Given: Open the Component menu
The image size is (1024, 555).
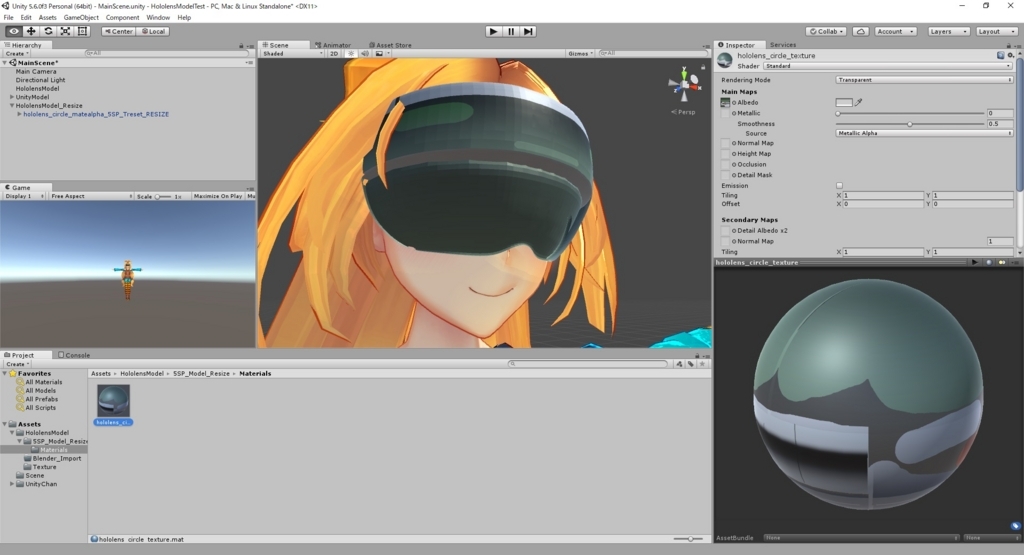Looking at the screenshot, I should [x=122, y=18].
